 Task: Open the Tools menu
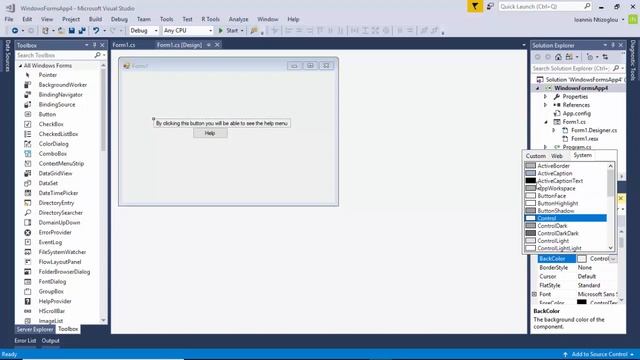tap(166, 19)
